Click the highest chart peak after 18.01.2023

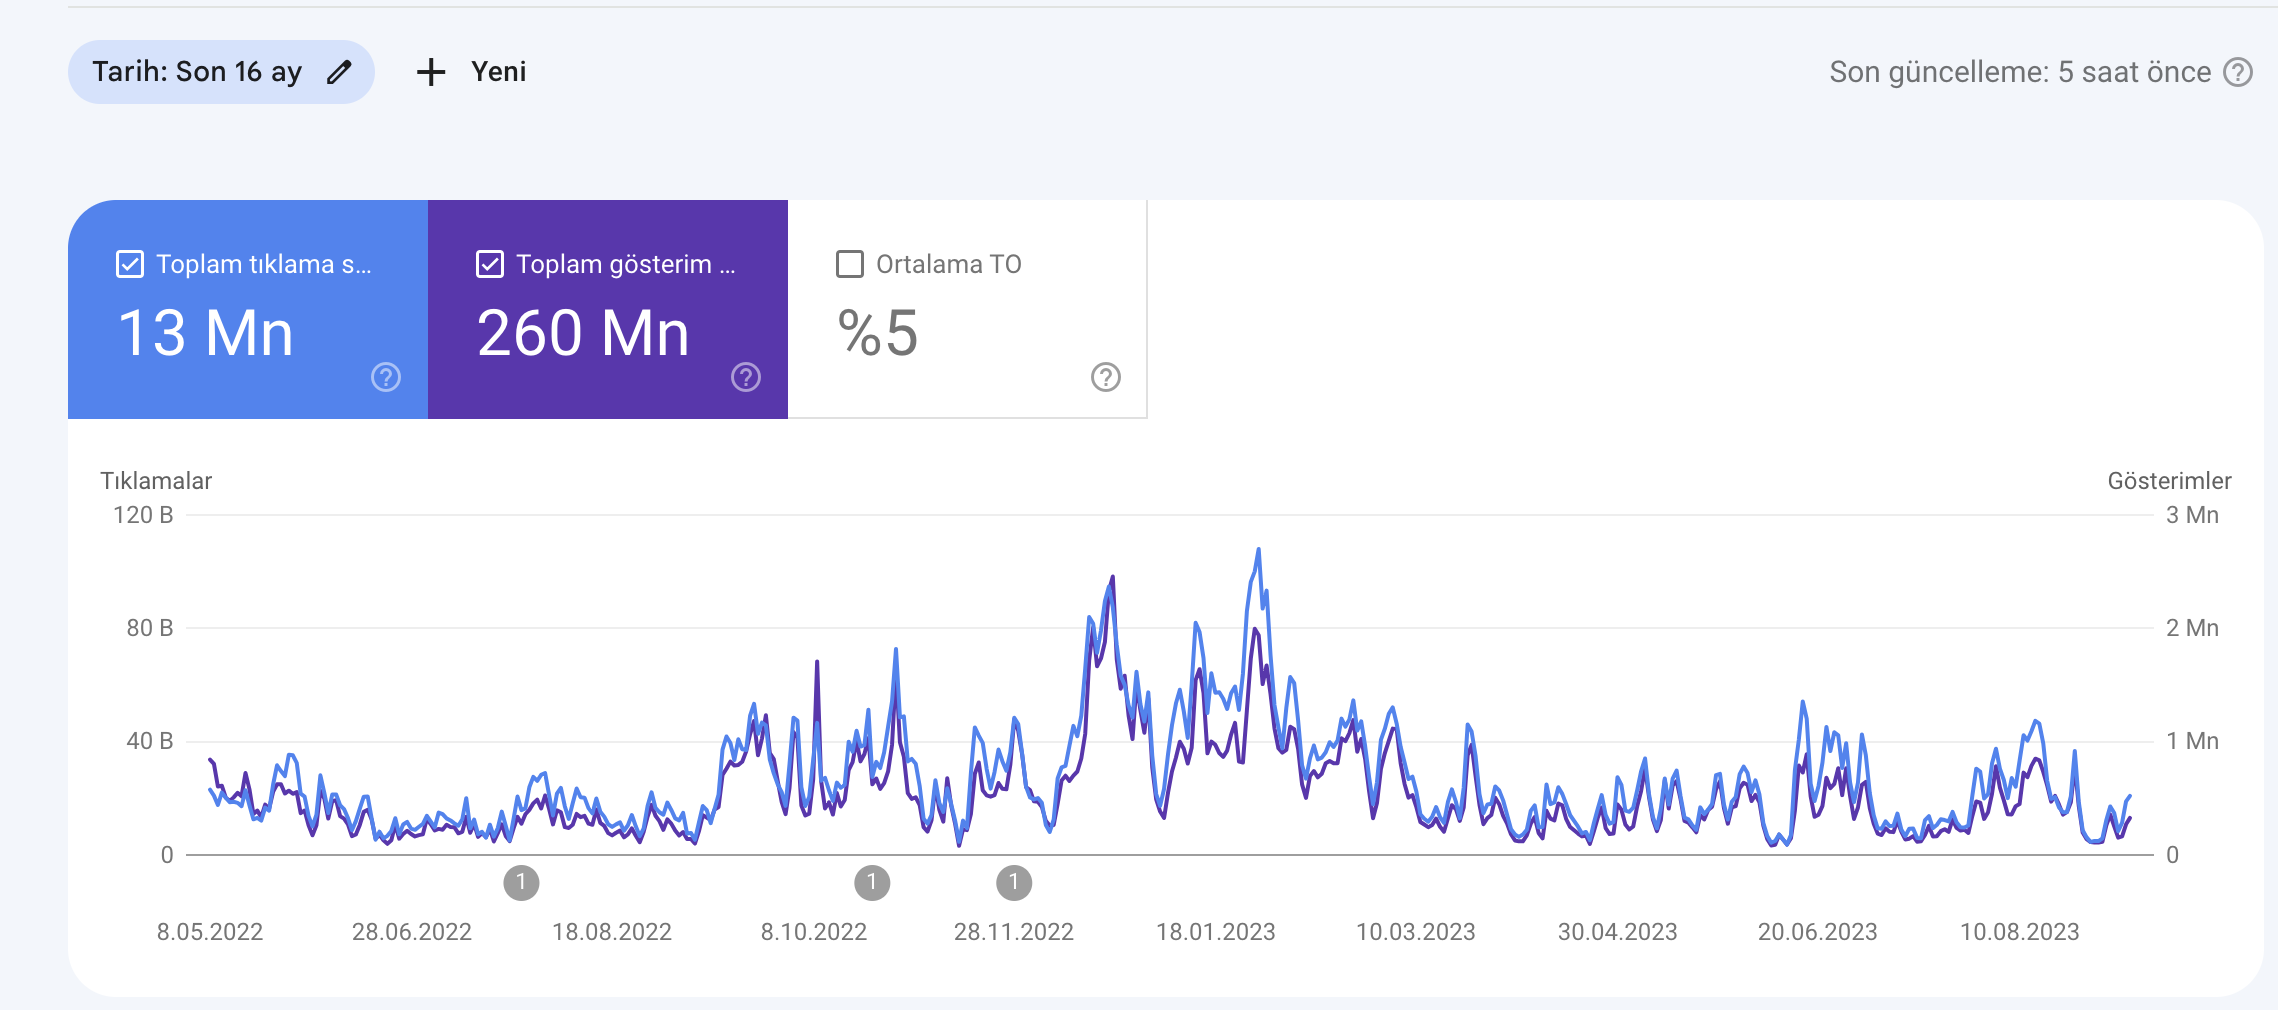(x=1258, y=550)
